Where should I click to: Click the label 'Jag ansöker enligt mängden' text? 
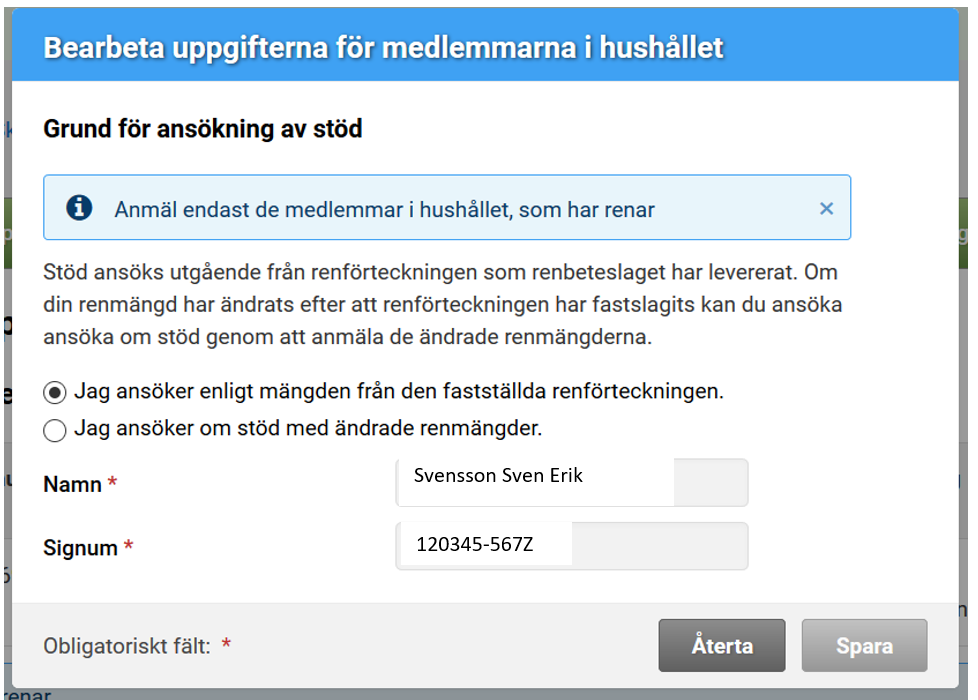tap(399, 391)
